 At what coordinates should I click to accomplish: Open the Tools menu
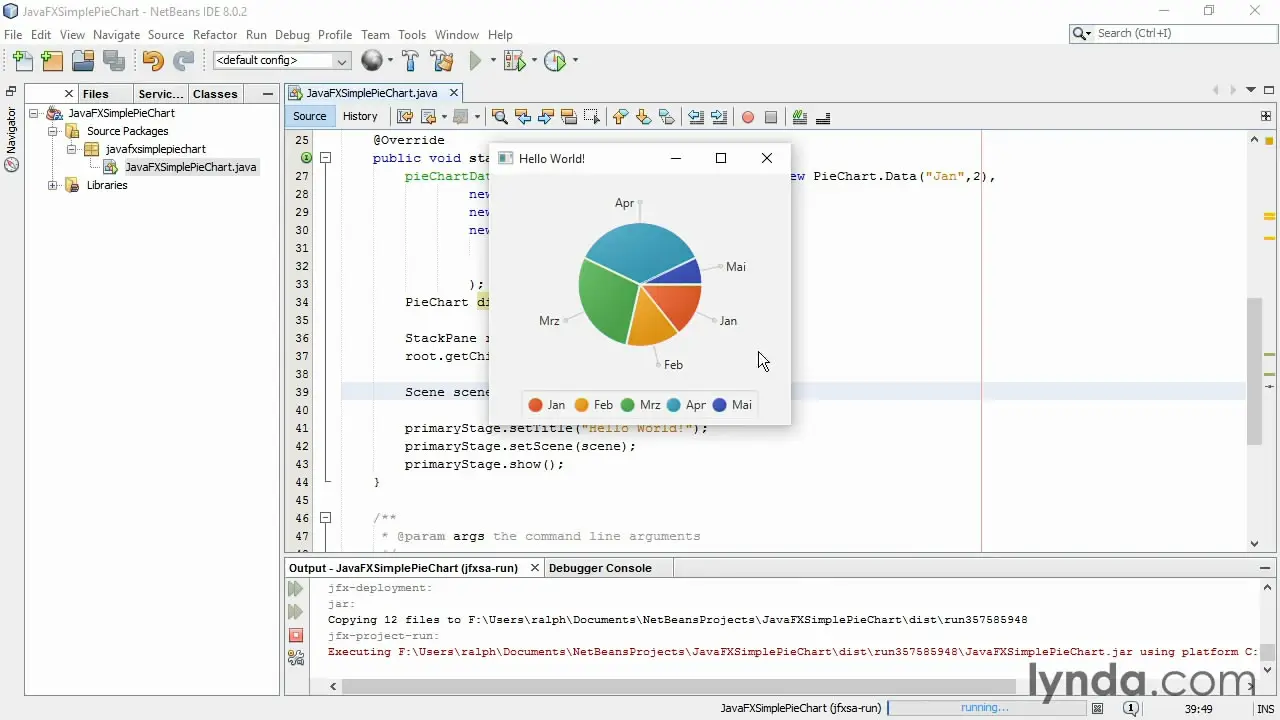point(412,34)
